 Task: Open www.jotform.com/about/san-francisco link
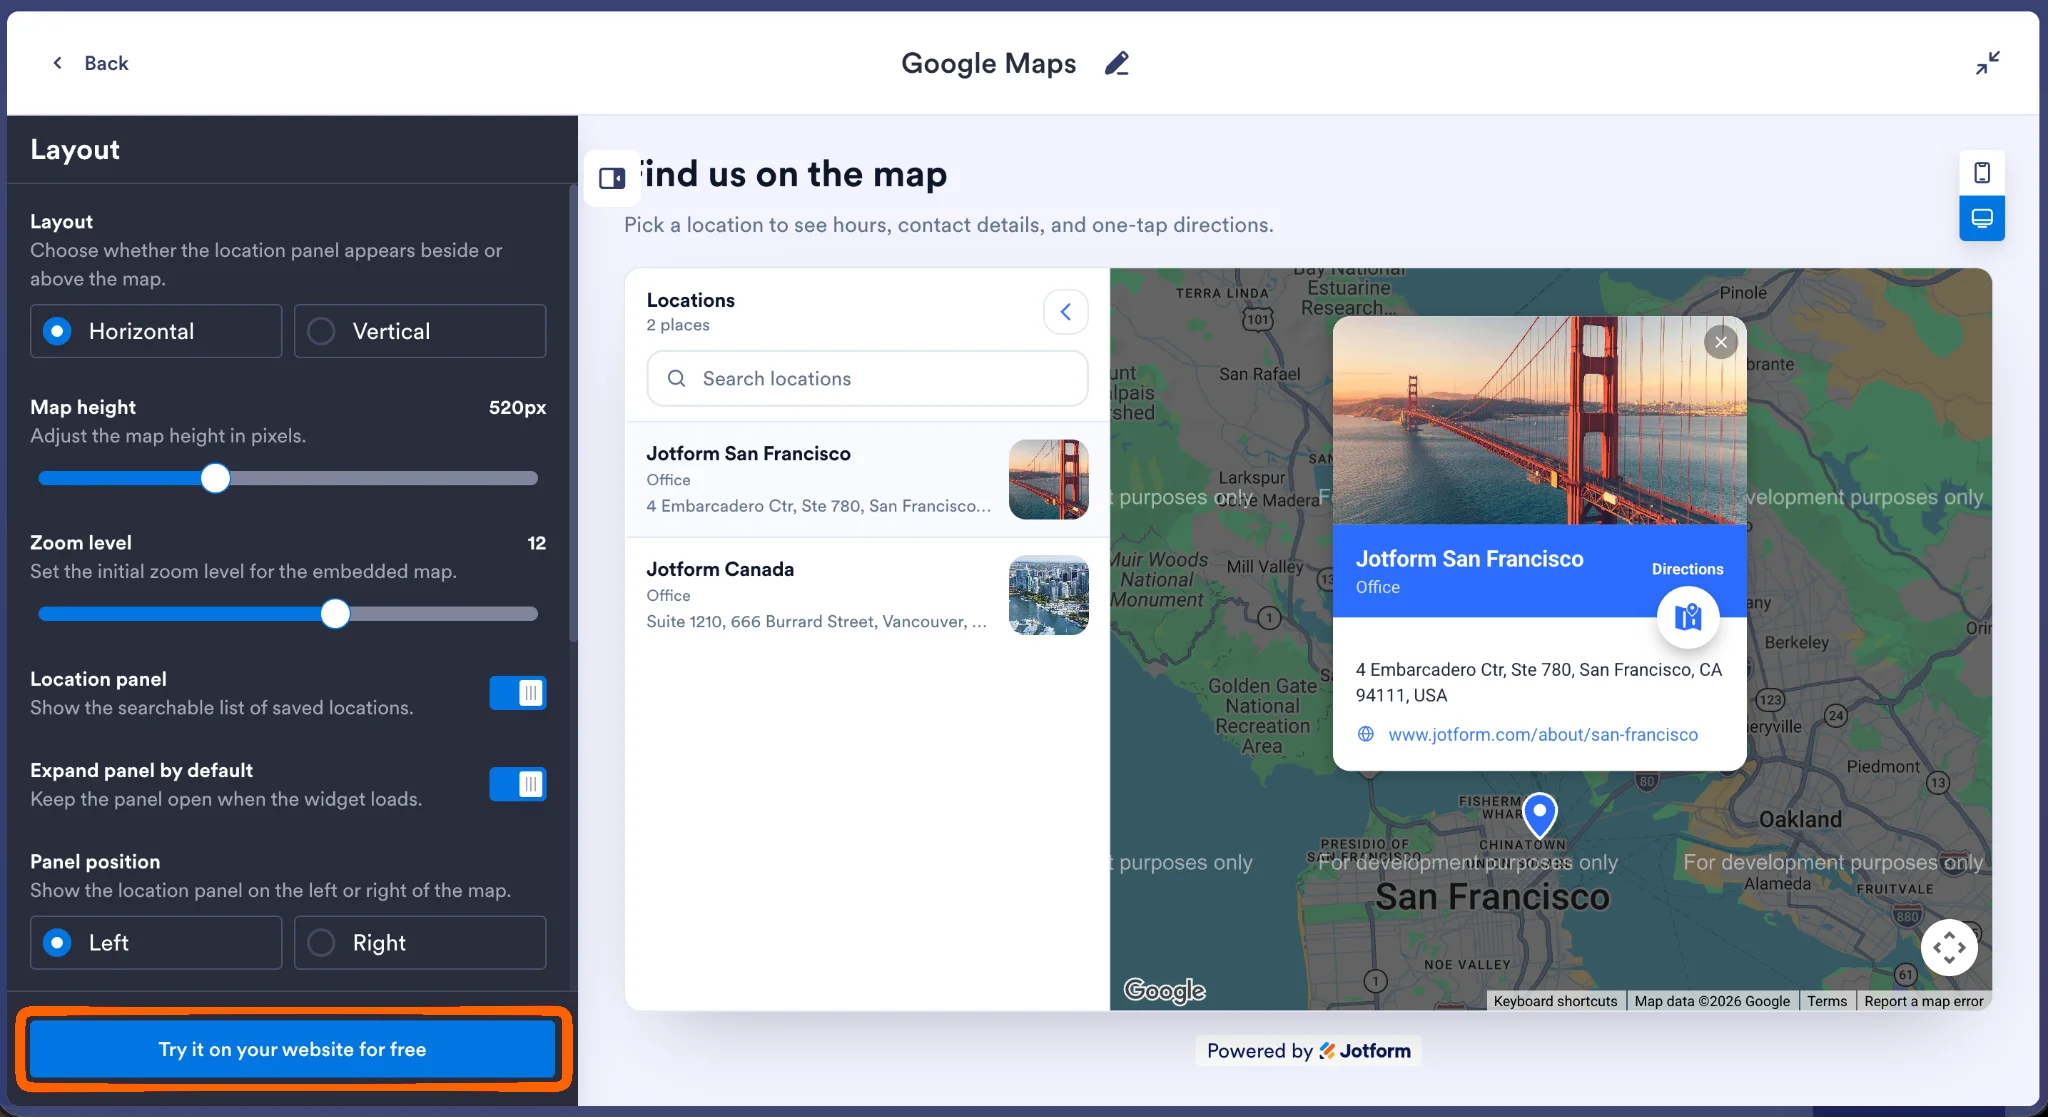[1543, 734]
